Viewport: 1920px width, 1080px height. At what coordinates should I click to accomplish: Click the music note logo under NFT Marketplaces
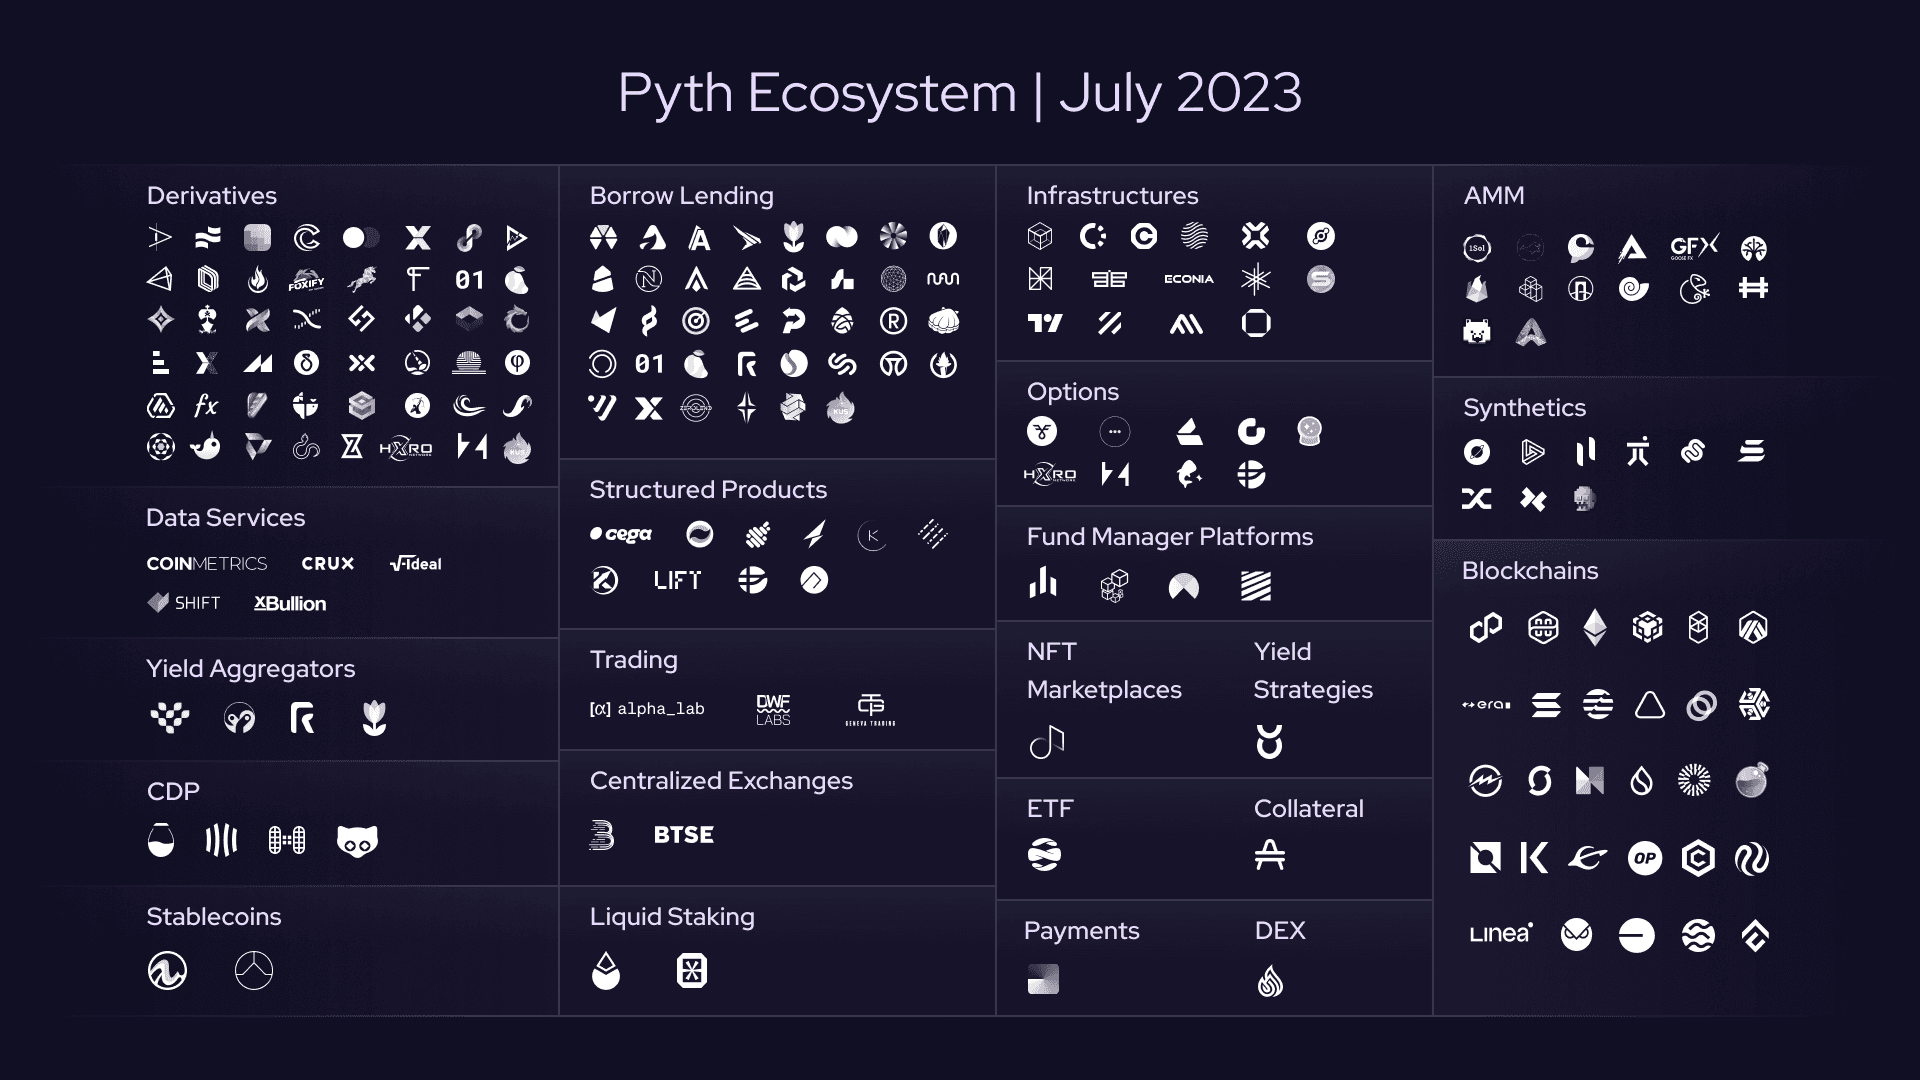pos(1046,742)
